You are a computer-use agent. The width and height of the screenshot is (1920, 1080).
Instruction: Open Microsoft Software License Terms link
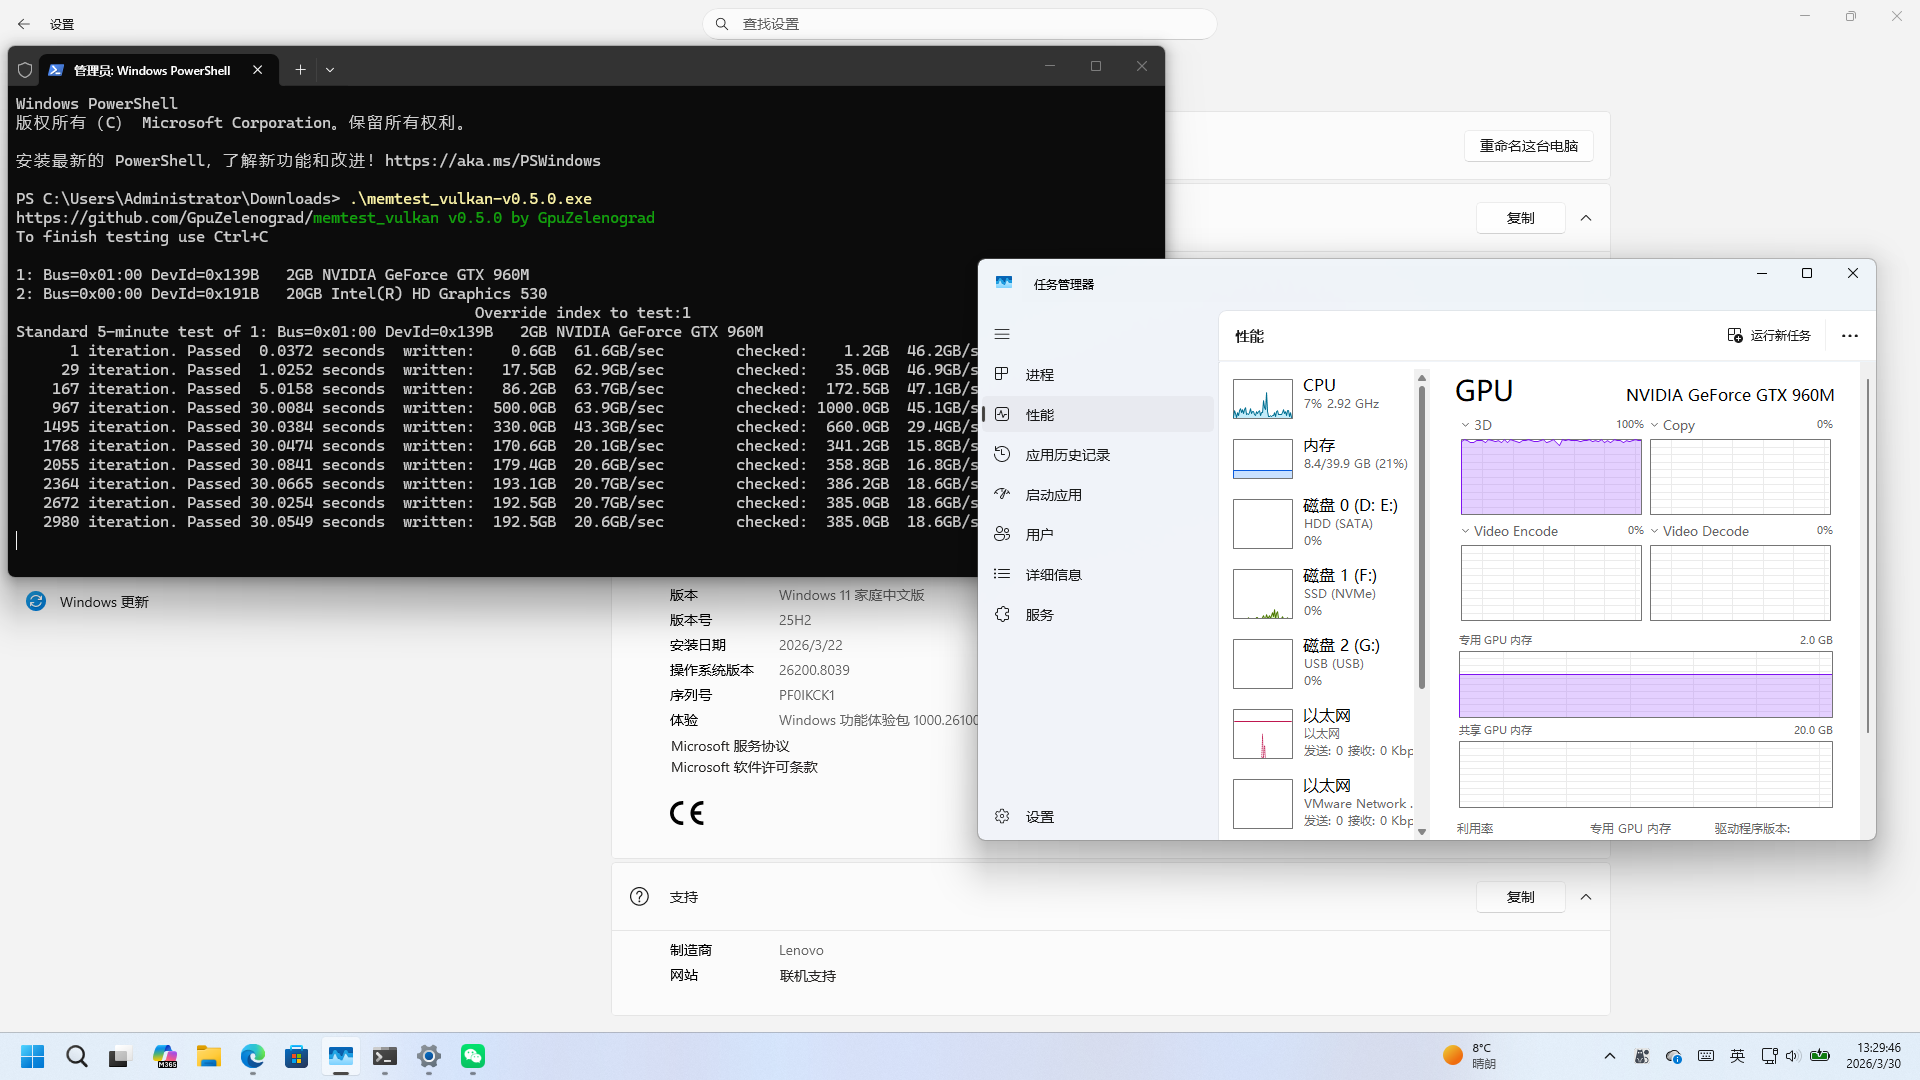[744, 767]
